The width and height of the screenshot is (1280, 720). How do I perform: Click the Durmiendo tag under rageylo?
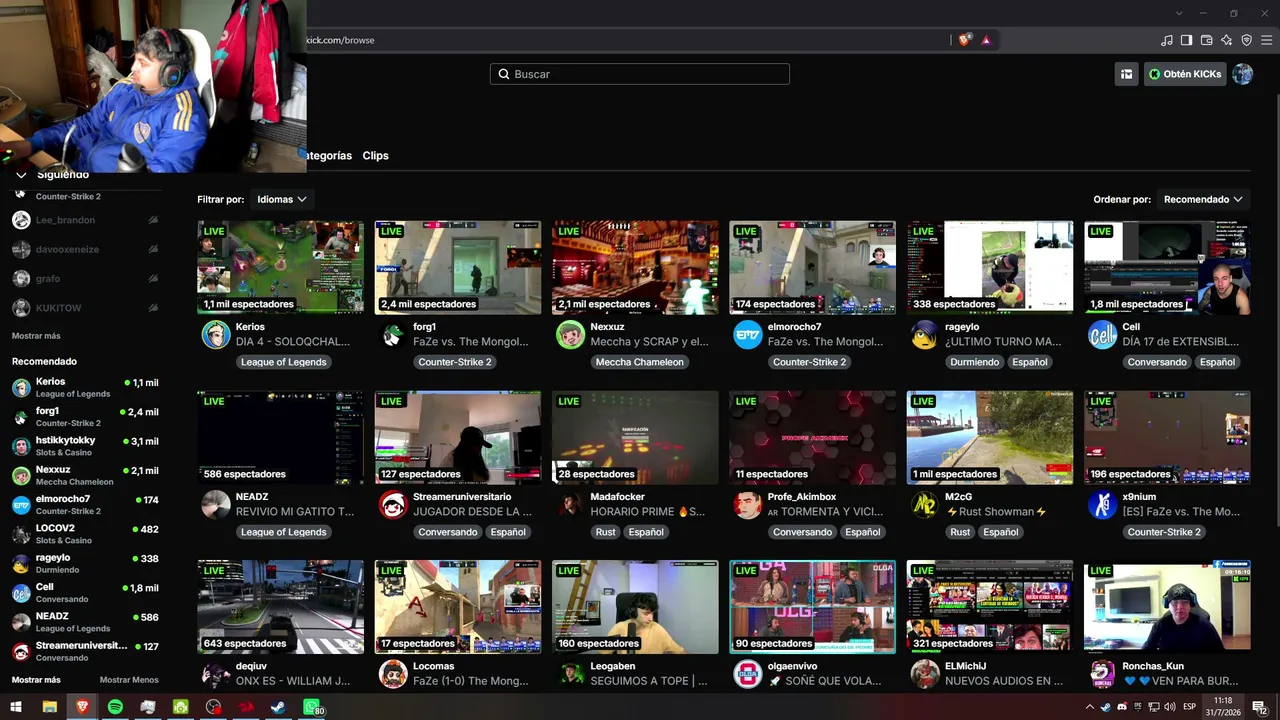coord(975,362)
